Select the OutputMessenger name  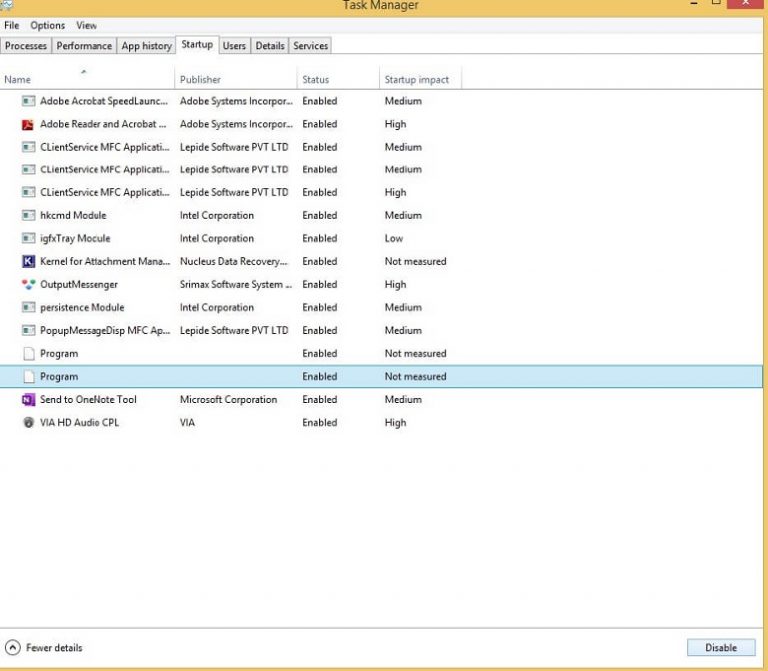[79, 285]
